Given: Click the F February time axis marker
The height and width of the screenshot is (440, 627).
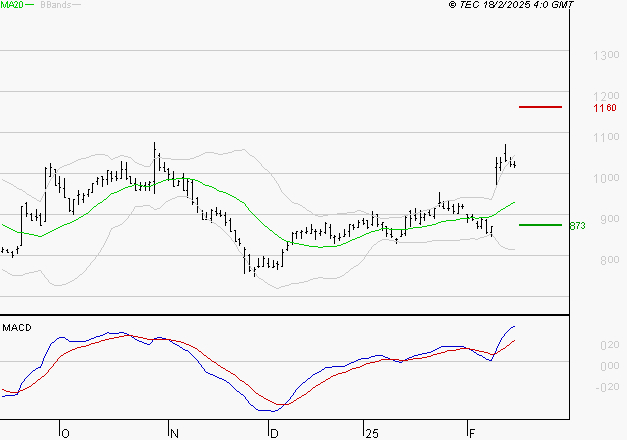Looking at the screenshot, I should point(472,434).
